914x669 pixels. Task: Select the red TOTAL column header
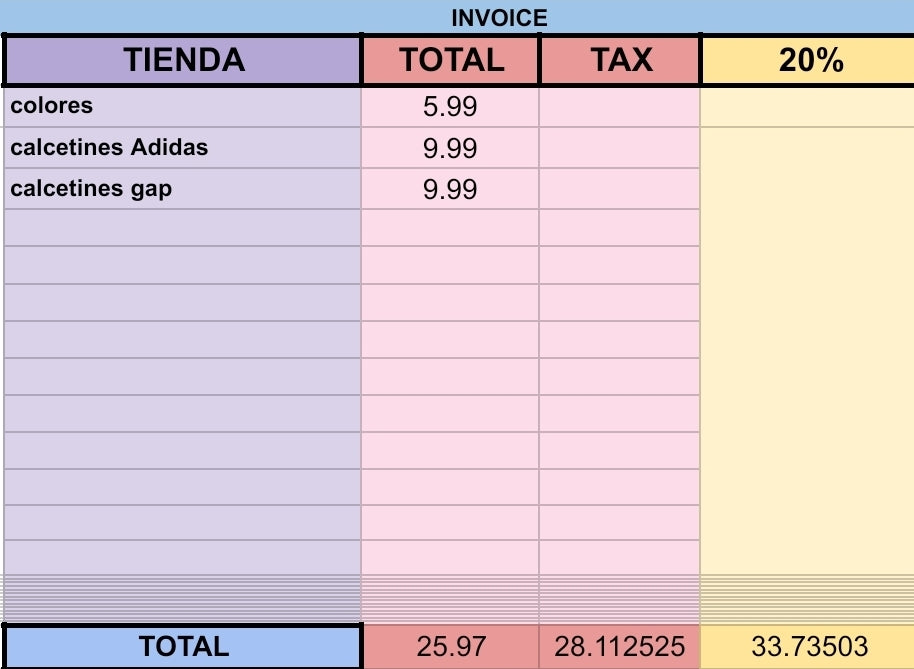[451, 60]
